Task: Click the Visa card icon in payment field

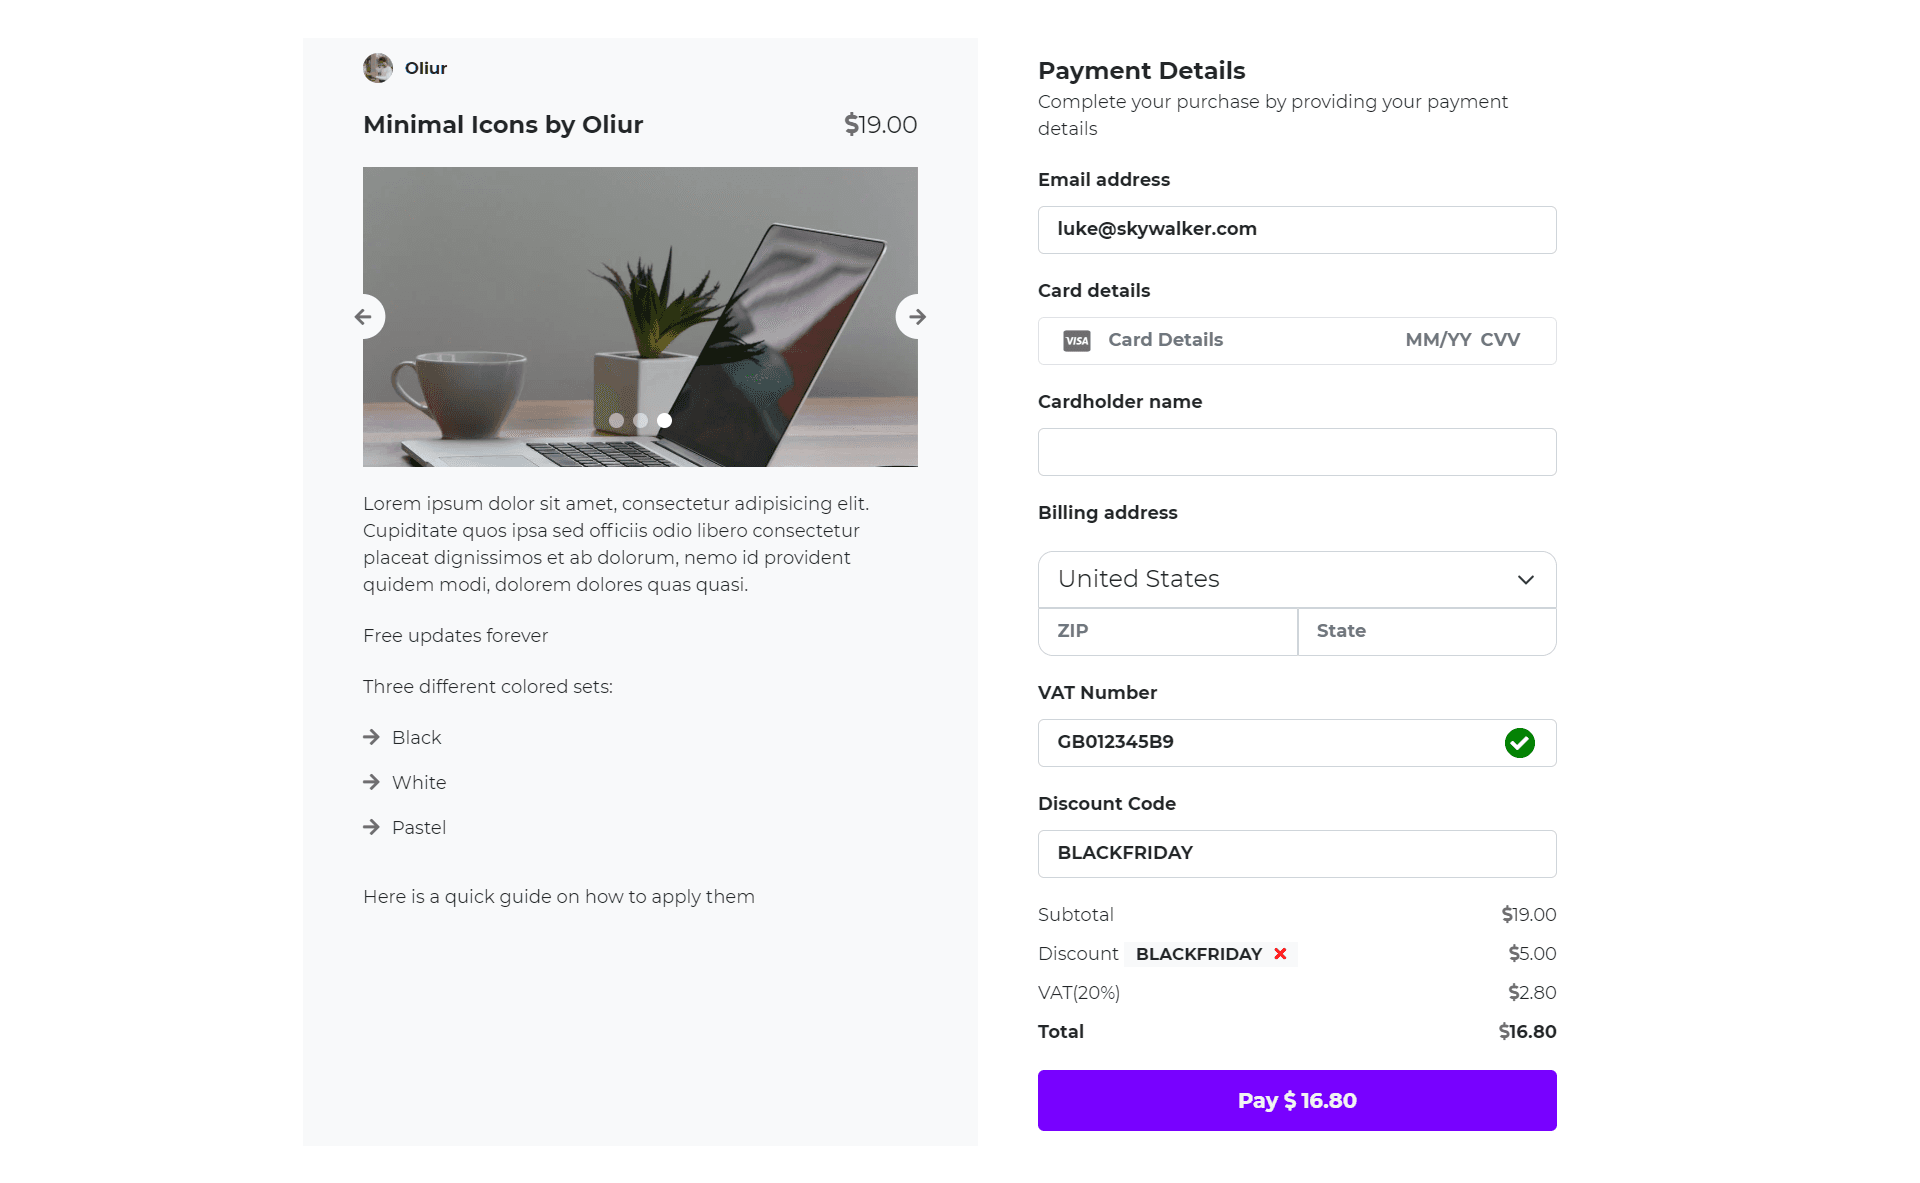Action: [1077, 340]
